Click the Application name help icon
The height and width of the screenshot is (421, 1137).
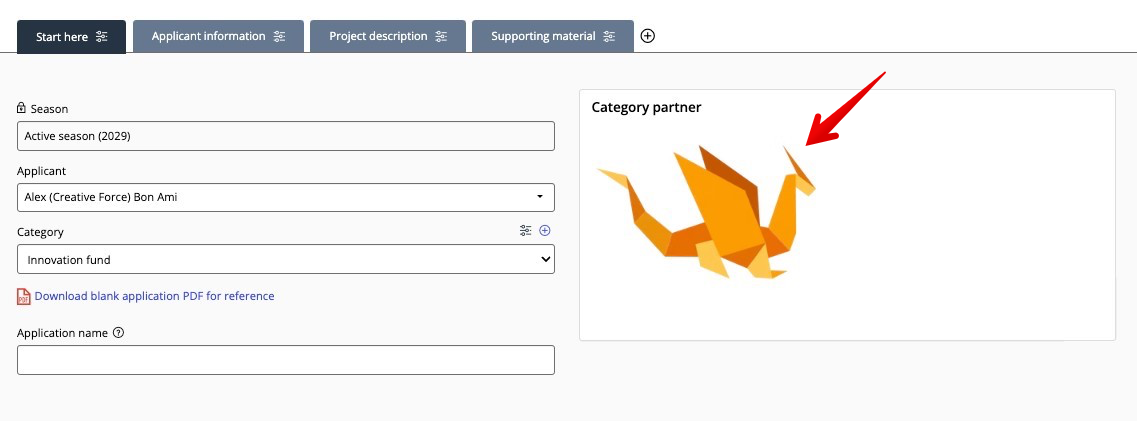pos(119,333)
